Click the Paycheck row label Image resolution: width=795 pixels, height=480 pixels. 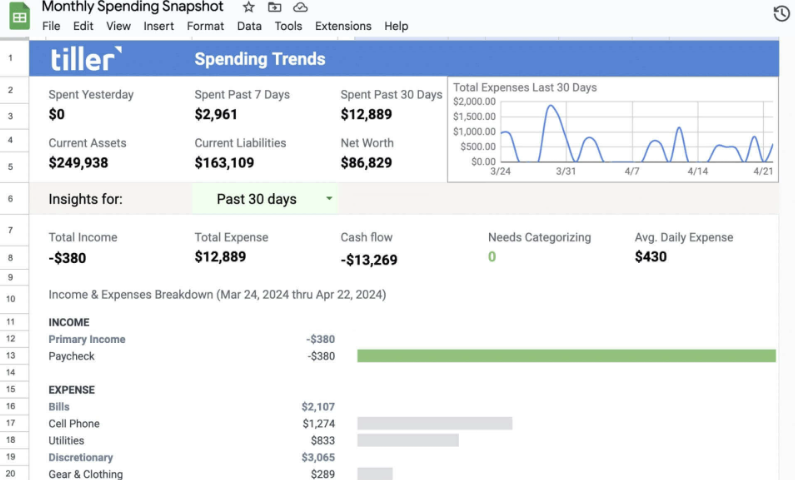click(71, 356)
